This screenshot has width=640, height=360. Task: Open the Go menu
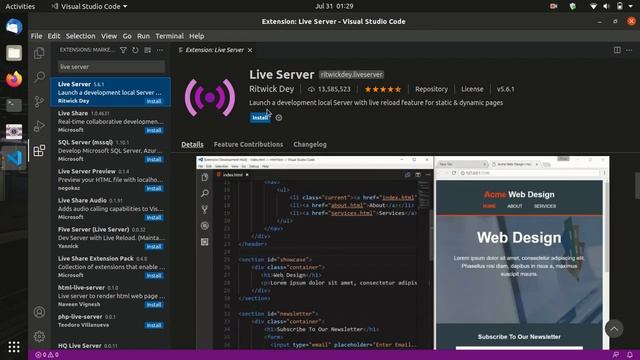click(x=127, y=36)
